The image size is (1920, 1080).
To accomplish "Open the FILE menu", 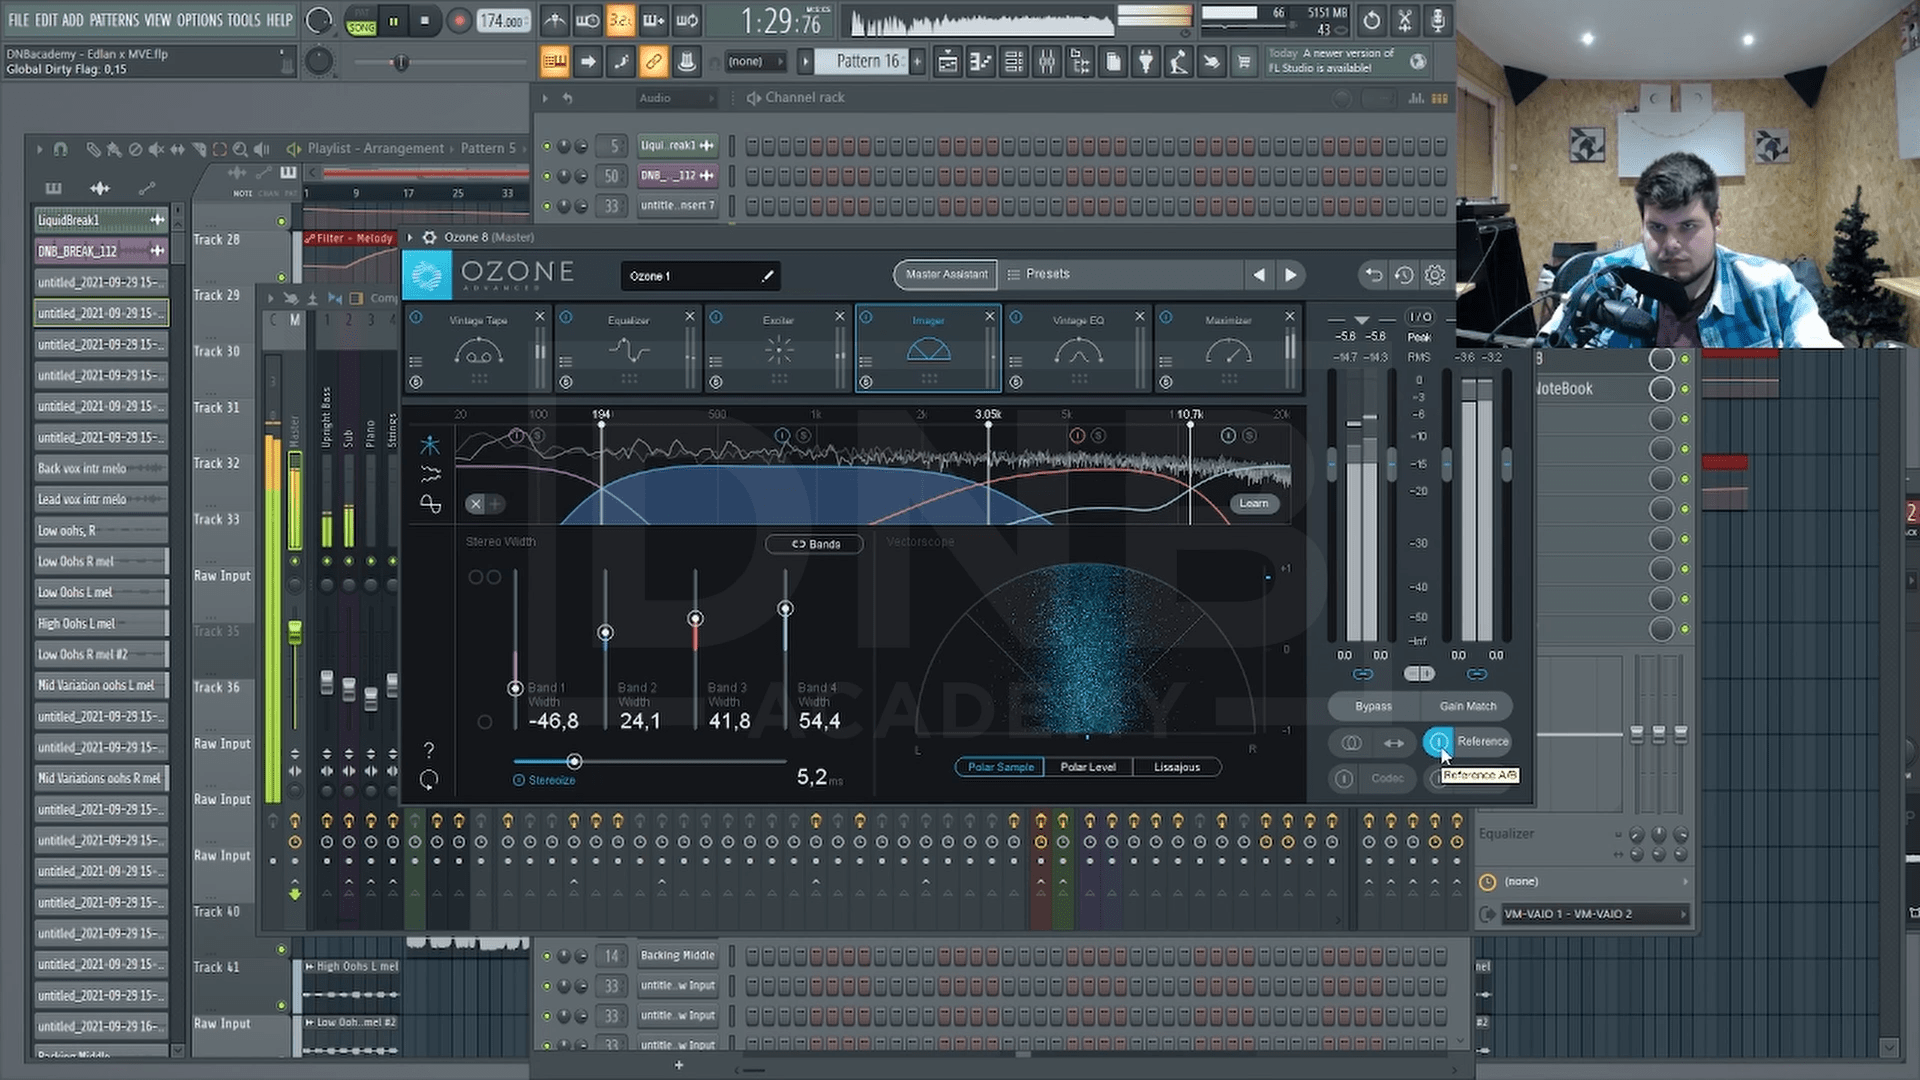I will tap(19, 20).
